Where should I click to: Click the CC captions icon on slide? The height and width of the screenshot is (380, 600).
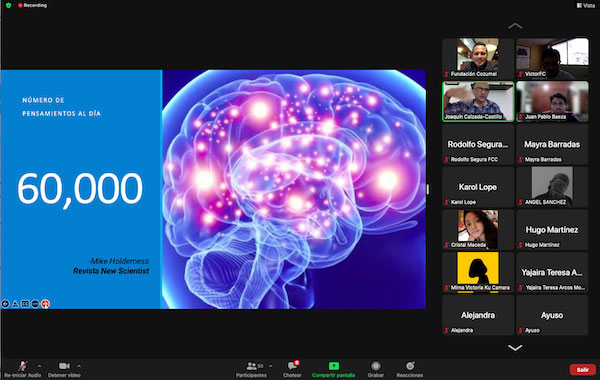25,304
